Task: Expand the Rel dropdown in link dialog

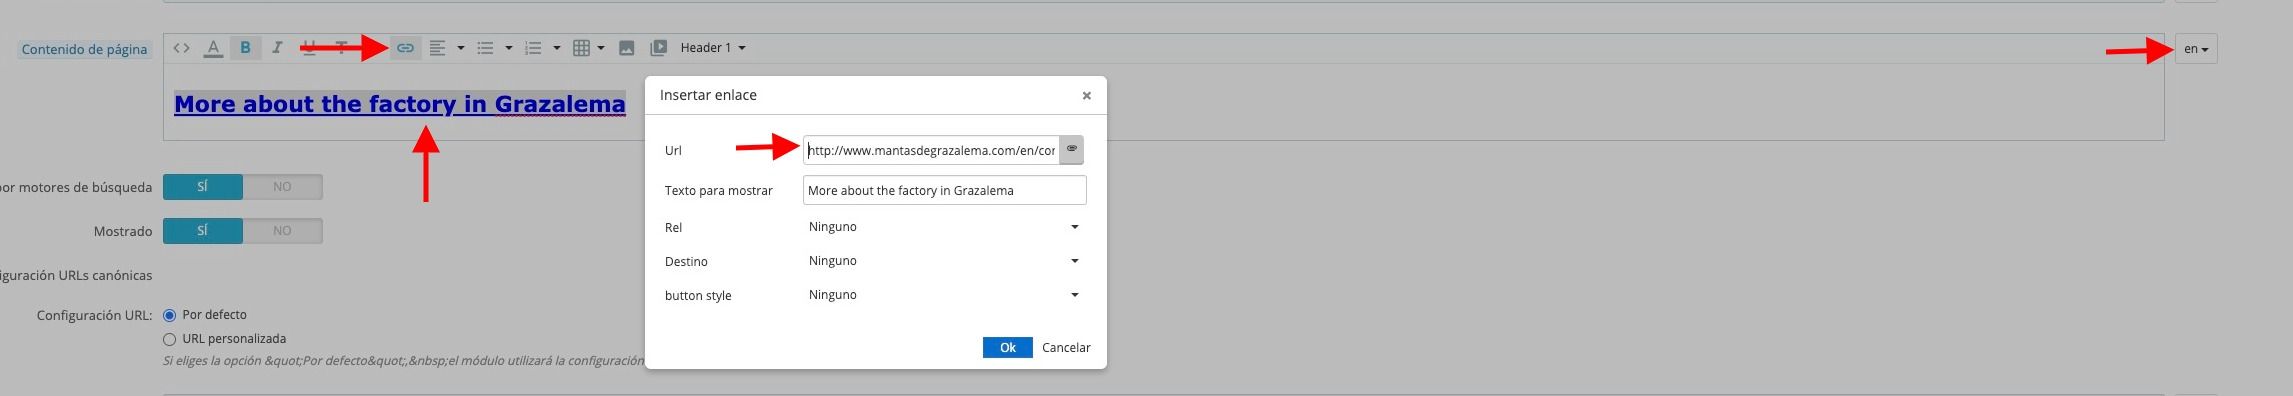Action: coord(945,227)
